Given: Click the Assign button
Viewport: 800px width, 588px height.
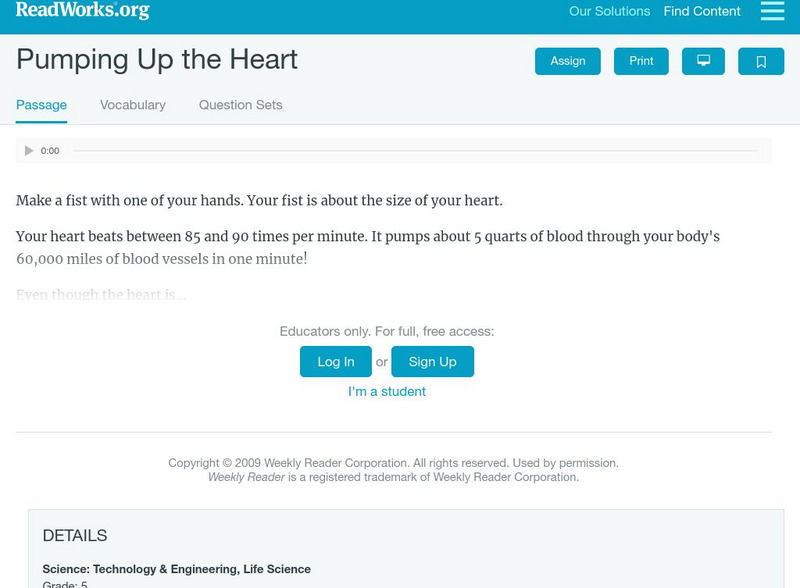Looking at the screenshot, I should 567,61.
